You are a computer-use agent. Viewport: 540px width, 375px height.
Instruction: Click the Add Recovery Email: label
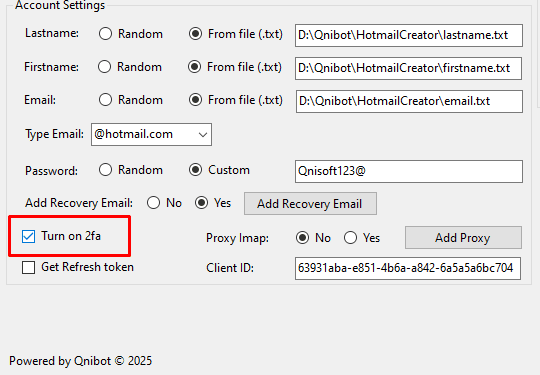(79, 203)
